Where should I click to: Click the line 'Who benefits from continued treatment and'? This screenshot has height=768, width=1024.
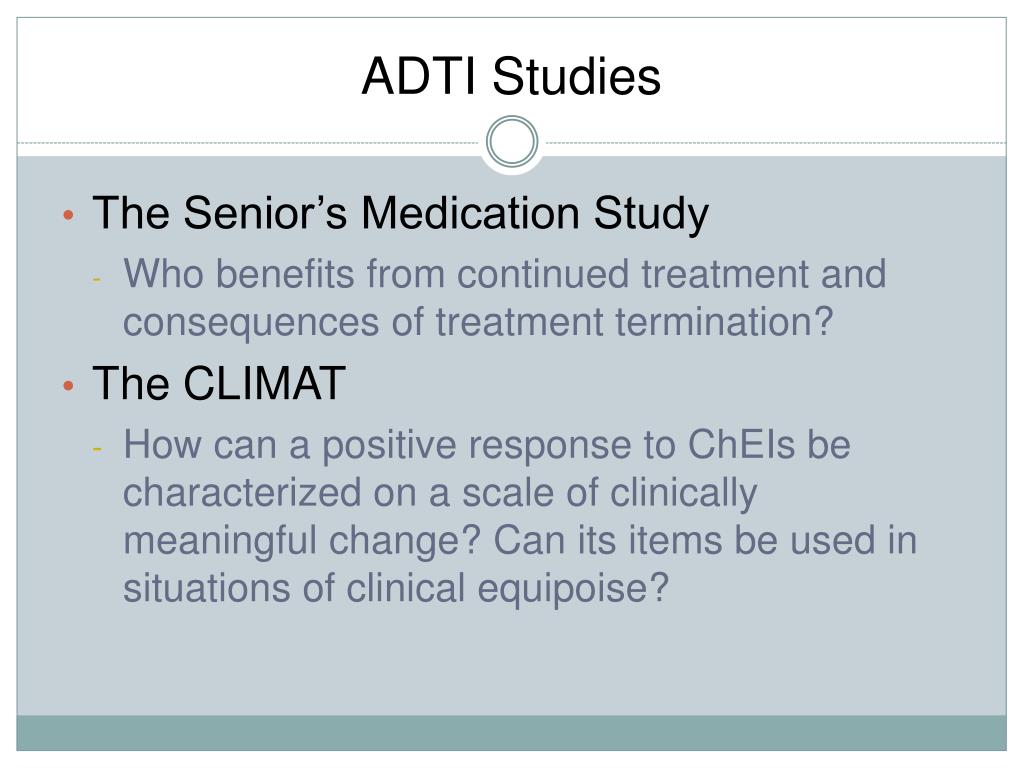pos(505,274)
